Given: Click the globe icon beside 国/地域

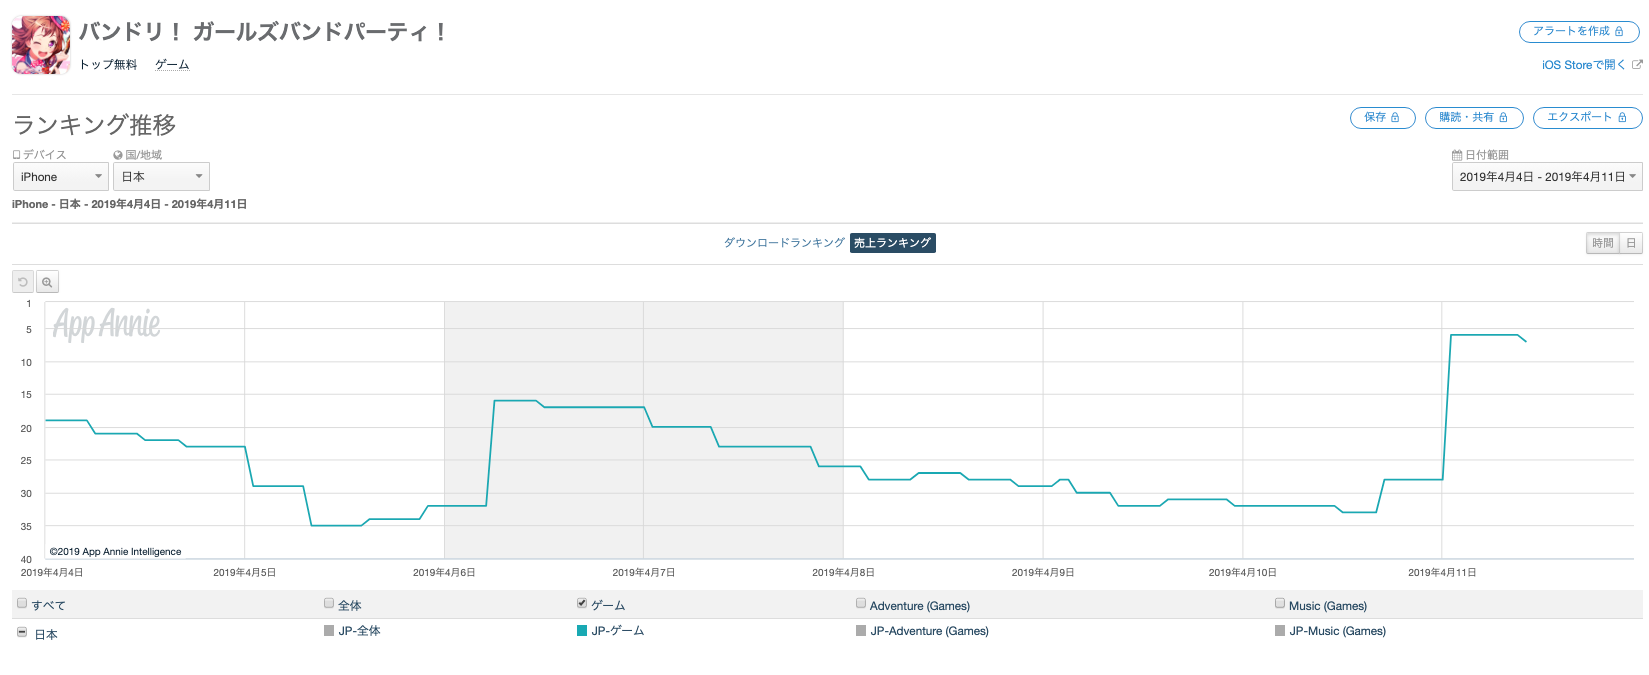Looking at the screenshot, I should coord(118,155).
